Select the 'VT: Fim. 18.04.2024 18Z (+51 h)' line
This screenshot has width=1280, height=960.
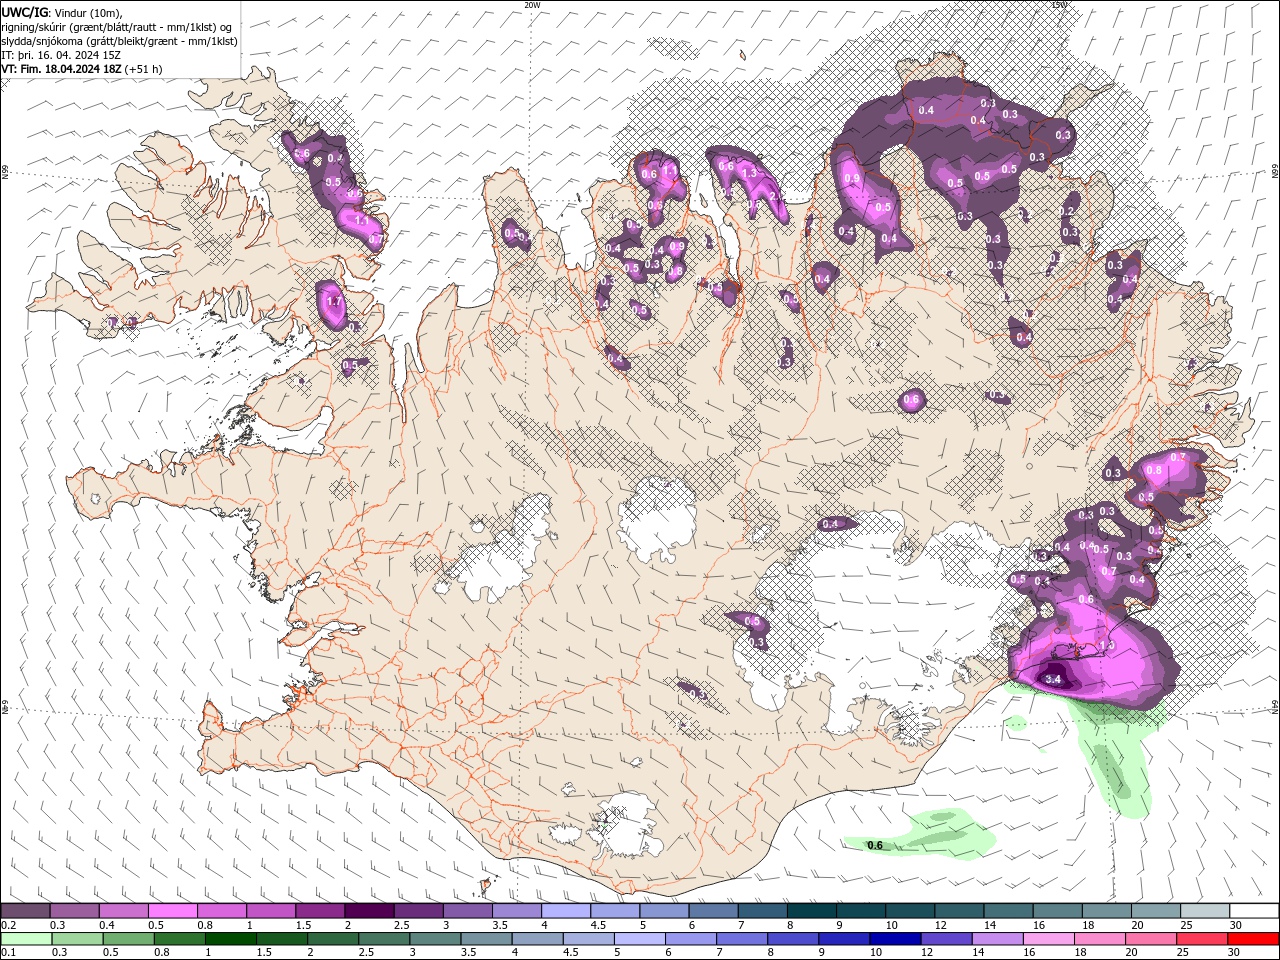coord(82,69)
